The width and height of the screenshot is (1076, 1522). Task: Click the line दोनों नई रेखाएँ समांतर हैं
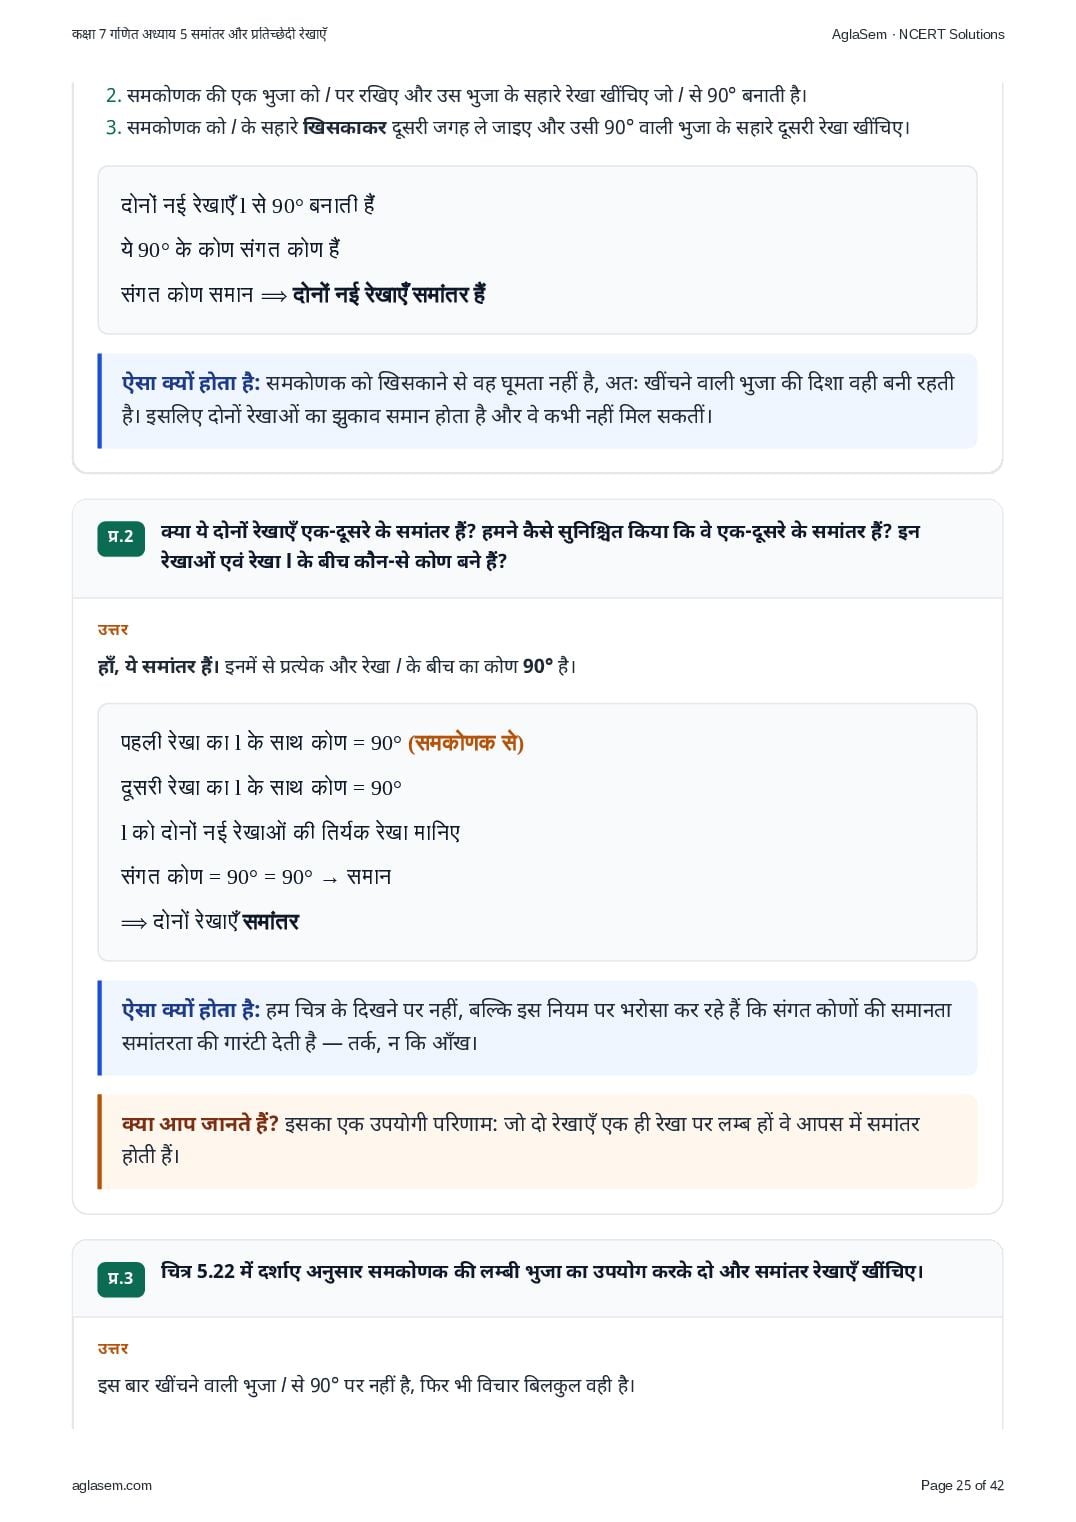(x=389, y=294)
